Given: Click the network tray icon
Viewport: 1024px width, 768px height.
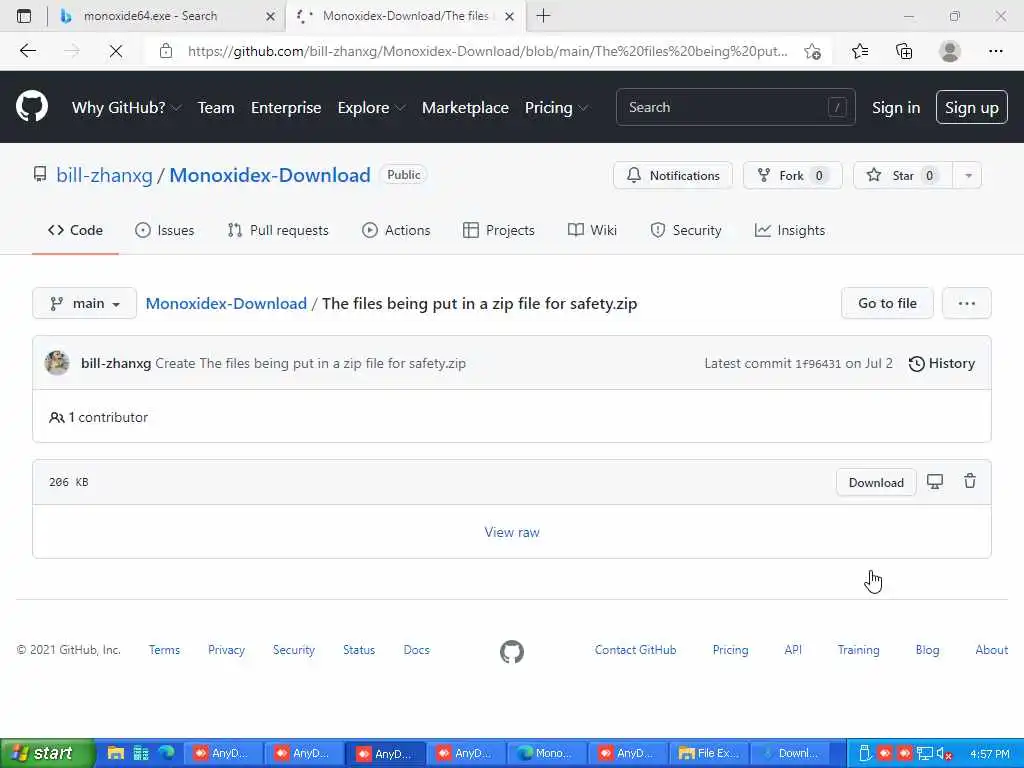Looking at the screenshot, I should 924,754.
